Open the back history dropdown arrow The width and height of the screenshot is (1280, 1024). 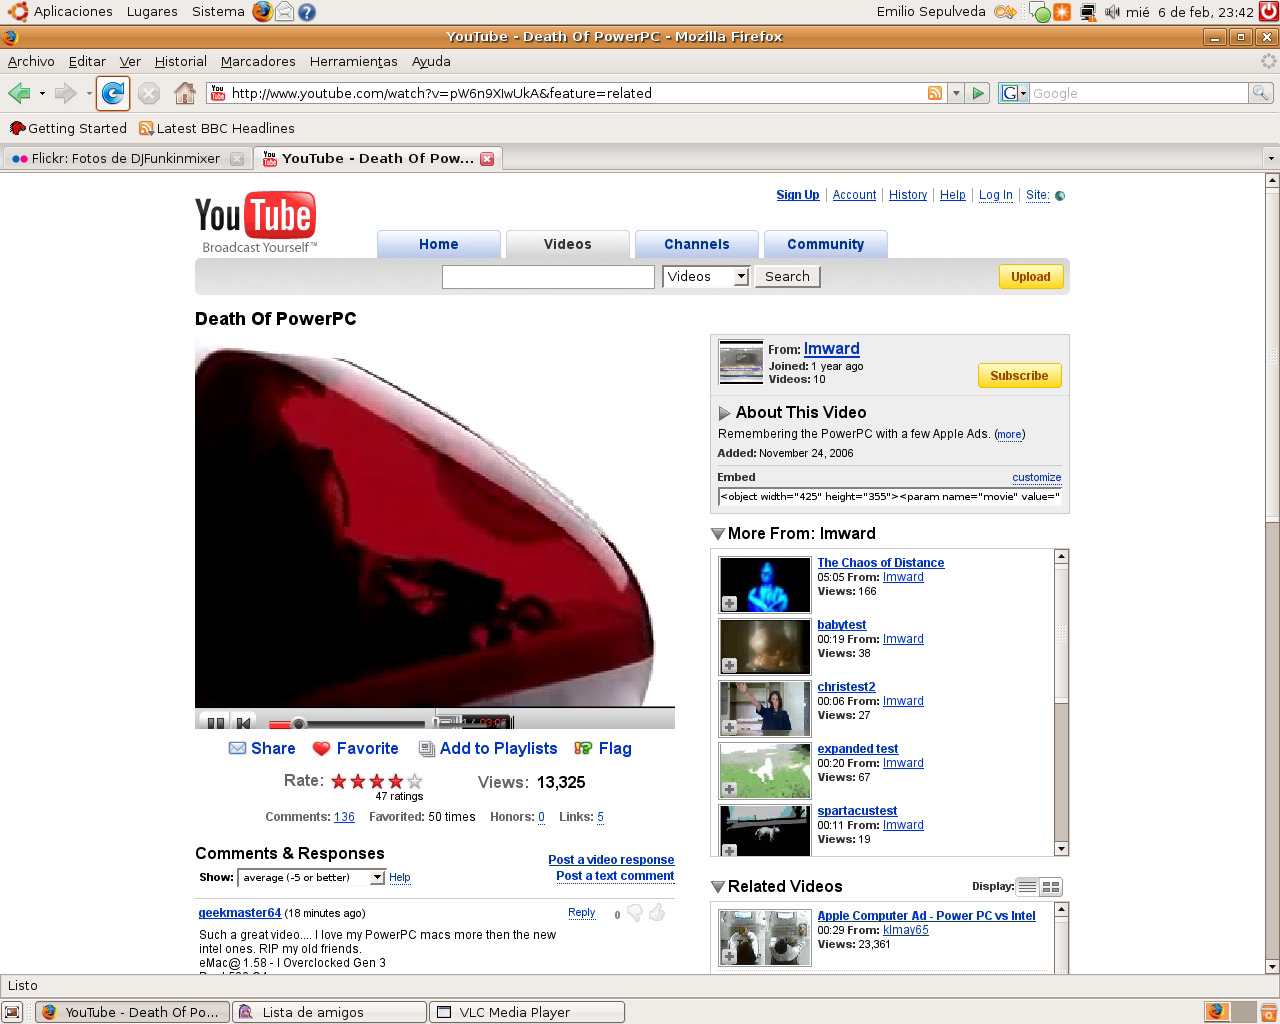click(x=42, y=93)
